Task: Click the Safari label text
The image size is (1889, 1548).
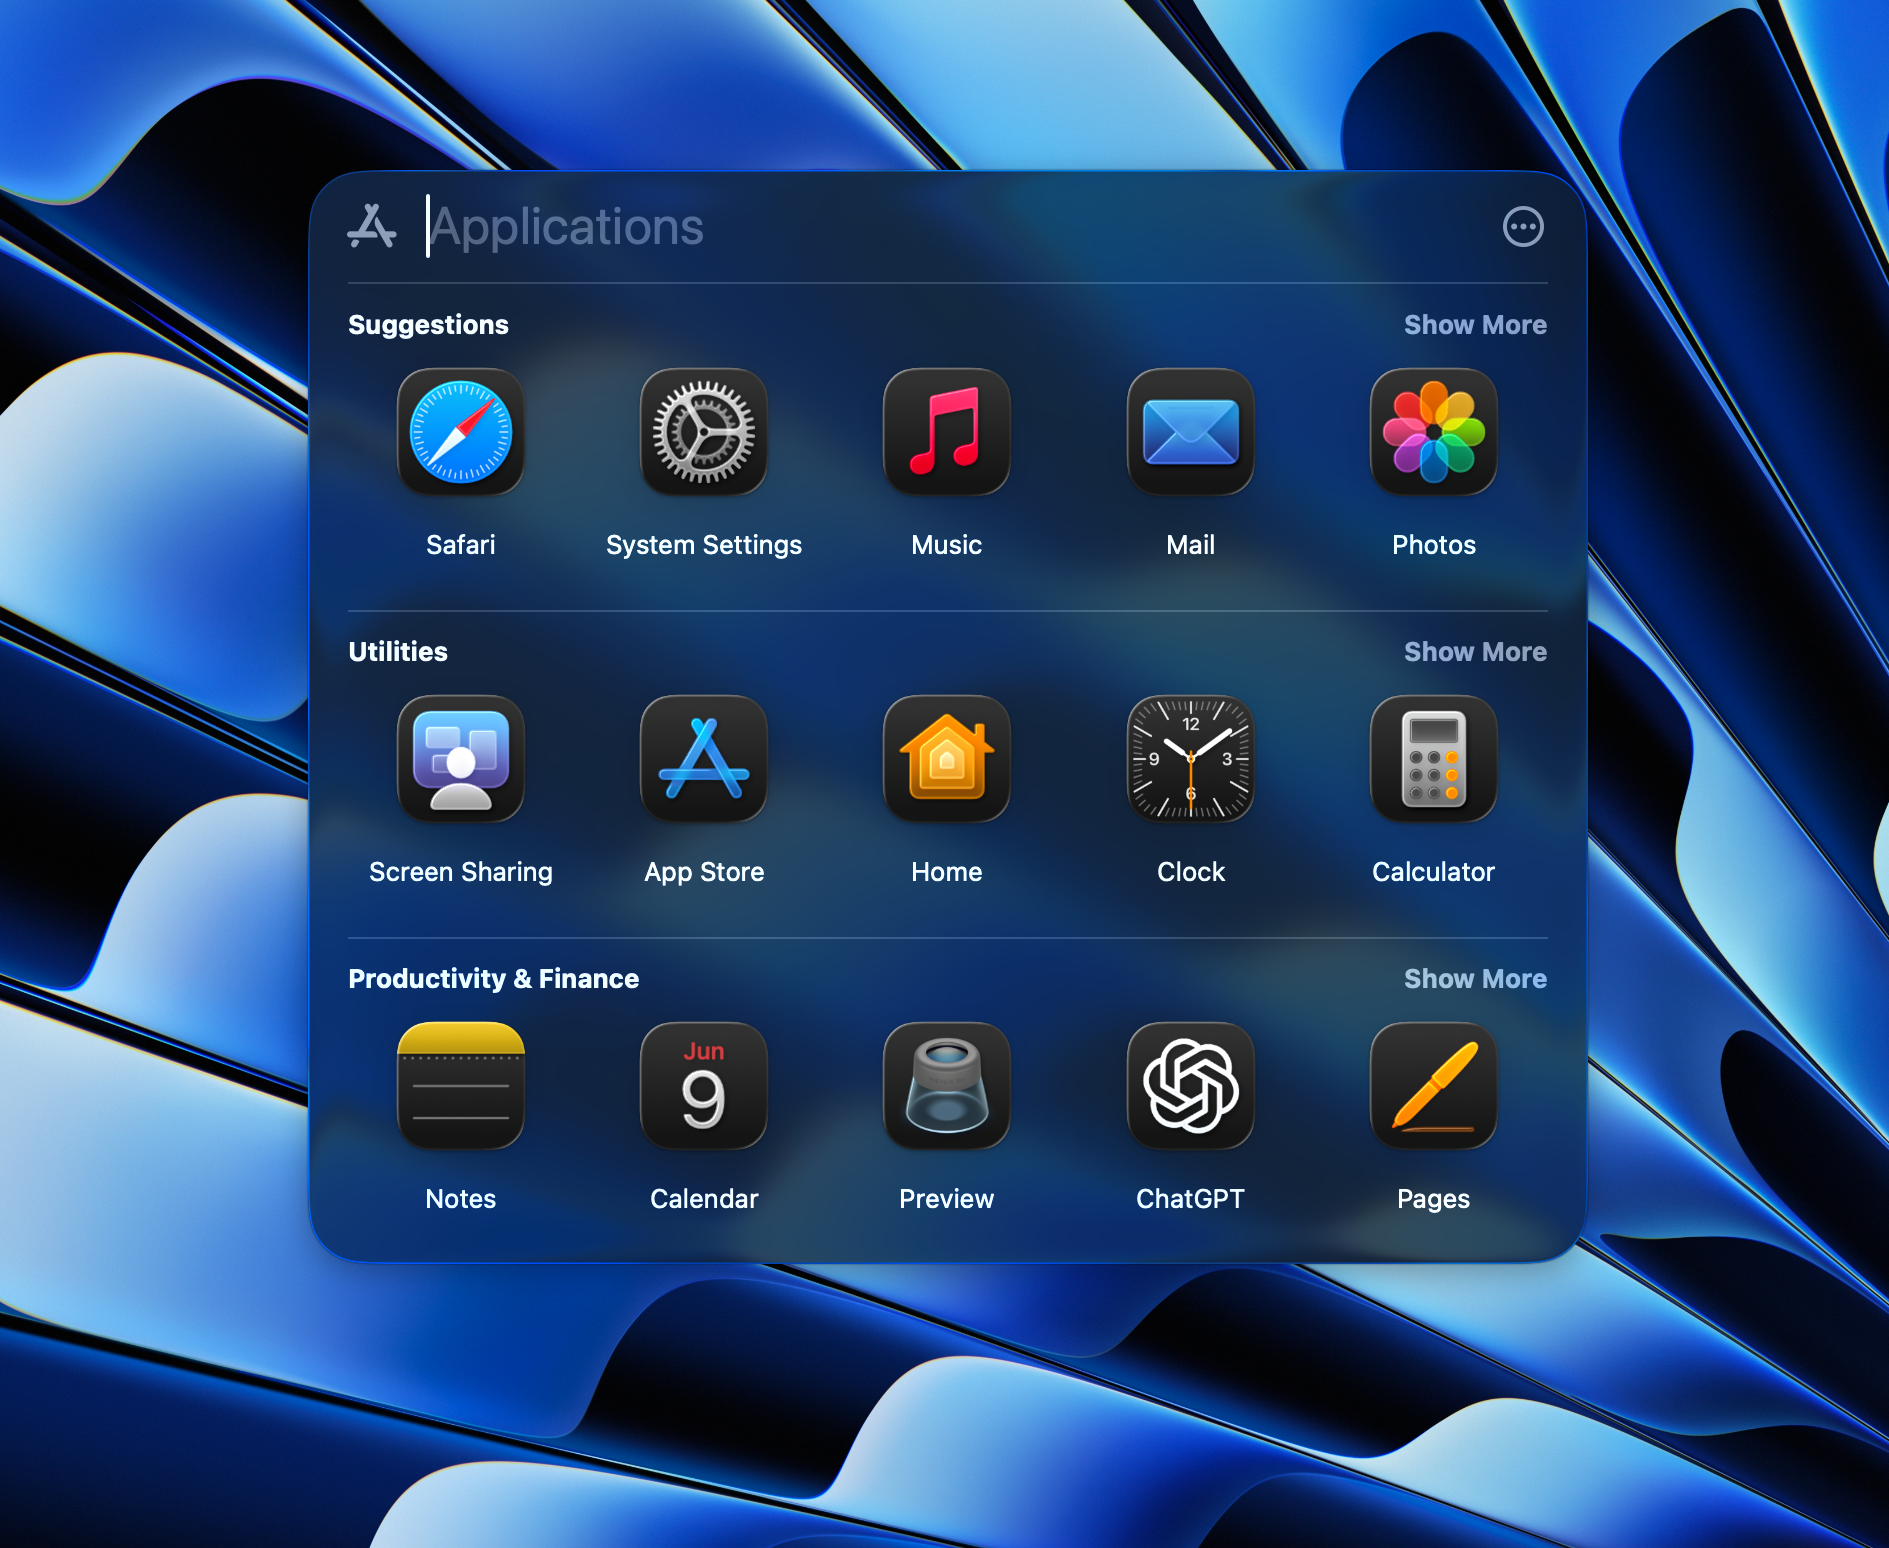Action: 461,545
